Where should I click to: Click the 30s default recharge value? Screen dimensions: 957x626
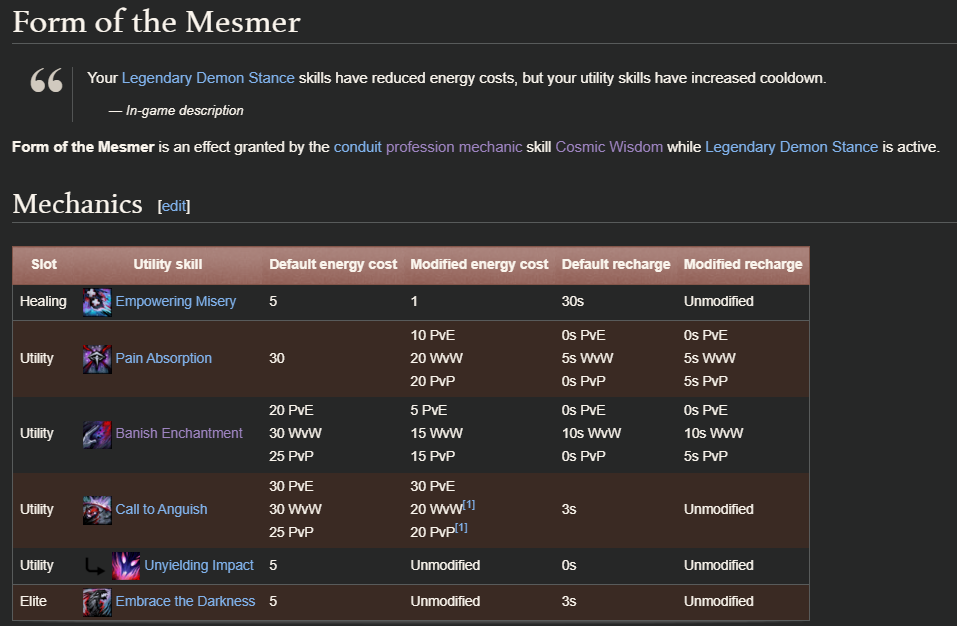pyautogui.click(x=573, y=301)
